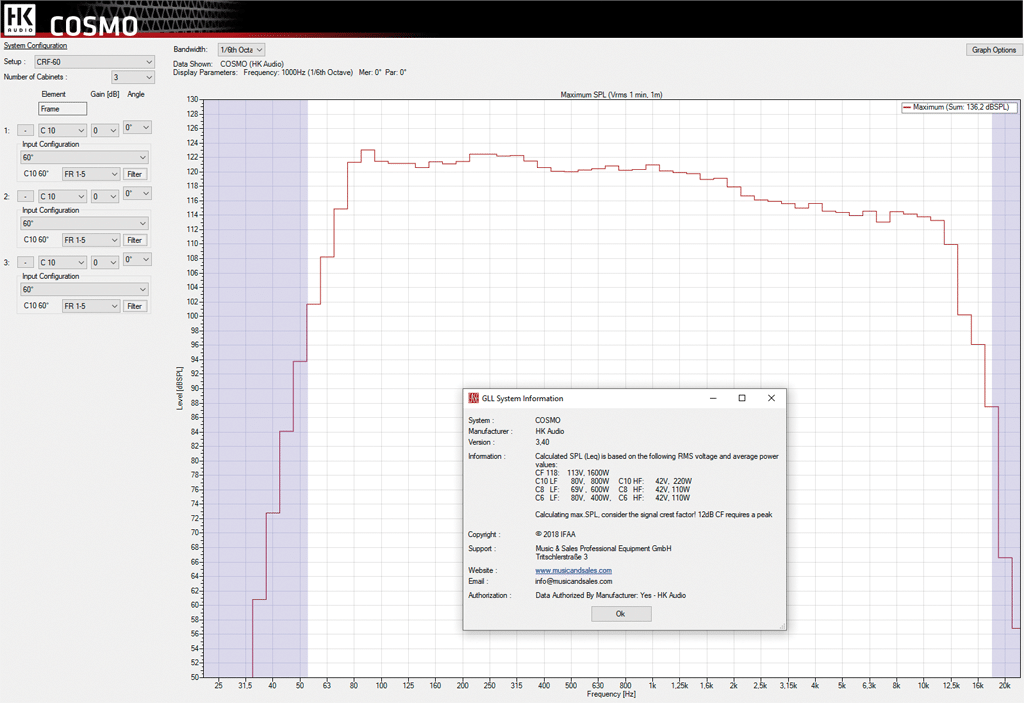Expand first cabinet's 60° Input Configuration dropdown

85,157
